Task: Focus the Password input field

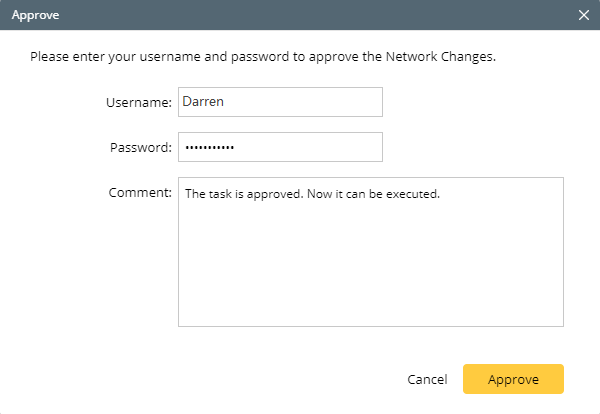Action: click(280, 147)
